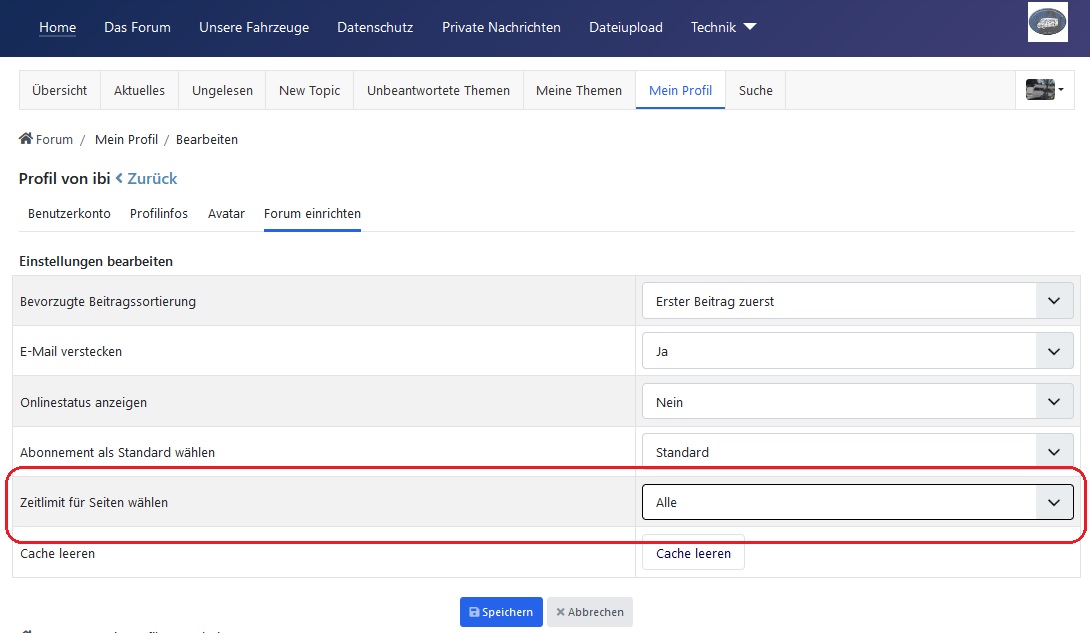Switch to the Profilinfos tab

[x=159, y=214]
